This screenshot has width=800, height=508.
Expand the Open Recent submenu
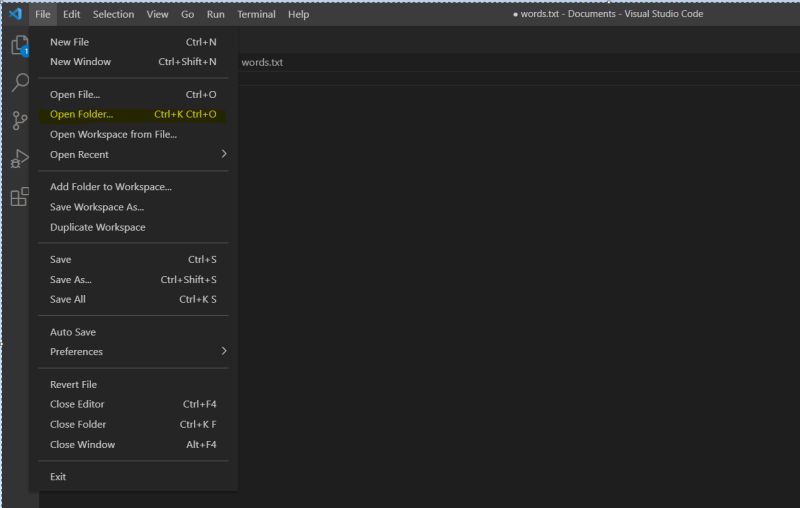133,154
